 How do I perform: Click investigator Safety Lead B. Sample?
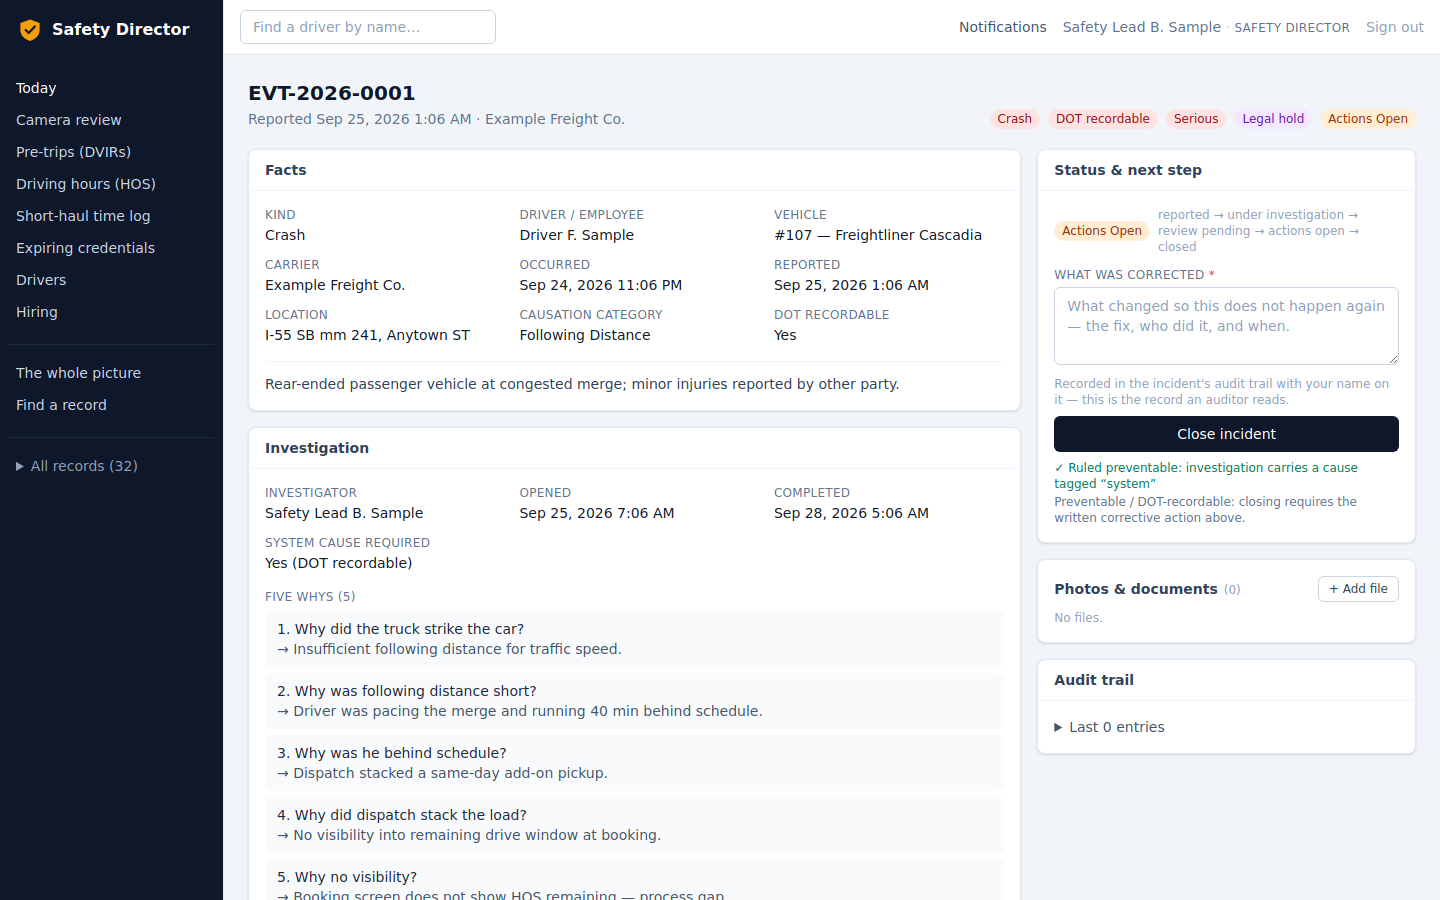coord(344,513)
